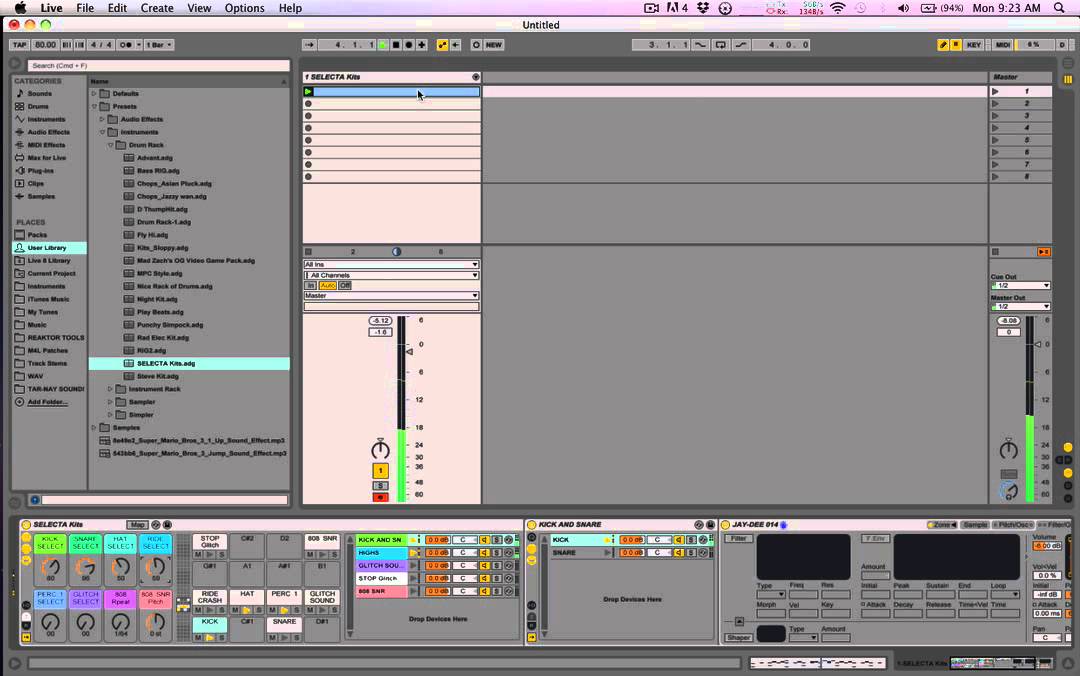
Task: Open the Options menu
Action: tap(245, 8)
